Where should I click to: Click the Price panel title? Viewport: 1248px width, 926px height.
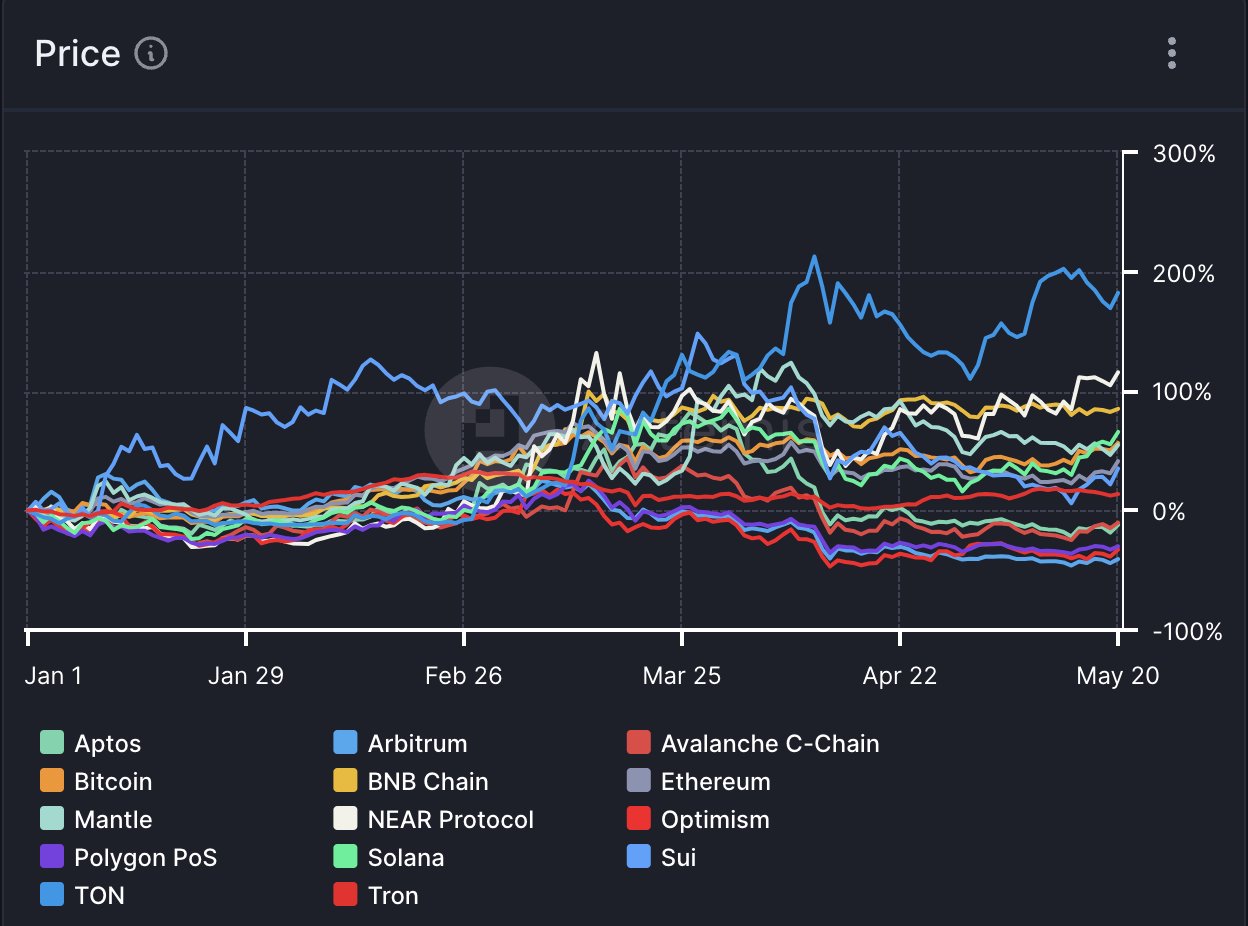77,53
